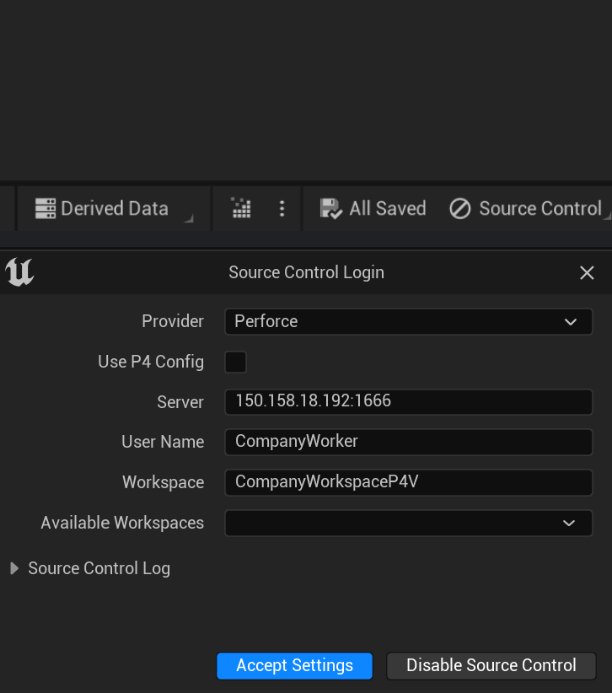The image size is (612, 693).
Task: Click the Derived Data server icon
Action: [x=45, y=209]
